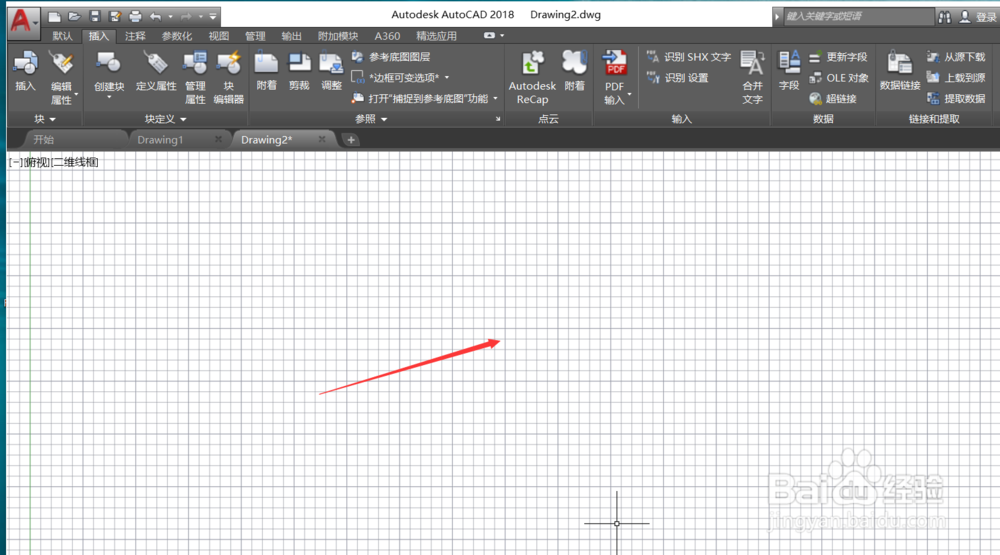Image resolution: width=1000 pixels, height=555 pixels.
Task: Switch to the 参数化 (Parametric) ribbon tab
Action: tap(177, 36)
